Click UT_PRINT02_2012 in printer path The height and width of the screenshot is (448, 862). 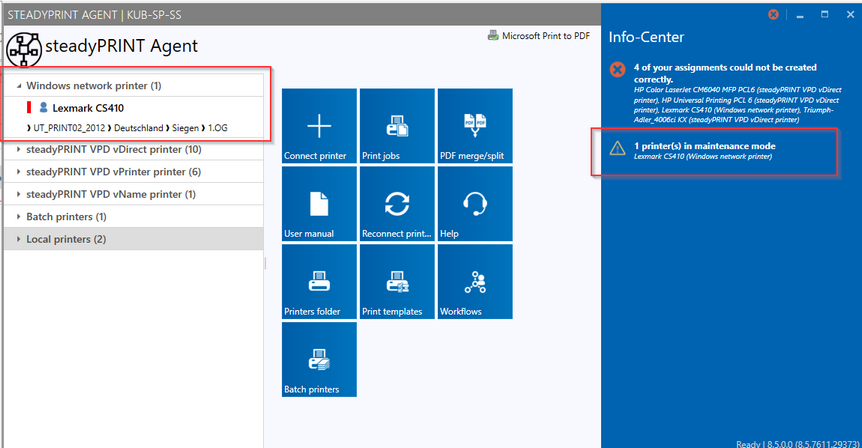(69, 128)
